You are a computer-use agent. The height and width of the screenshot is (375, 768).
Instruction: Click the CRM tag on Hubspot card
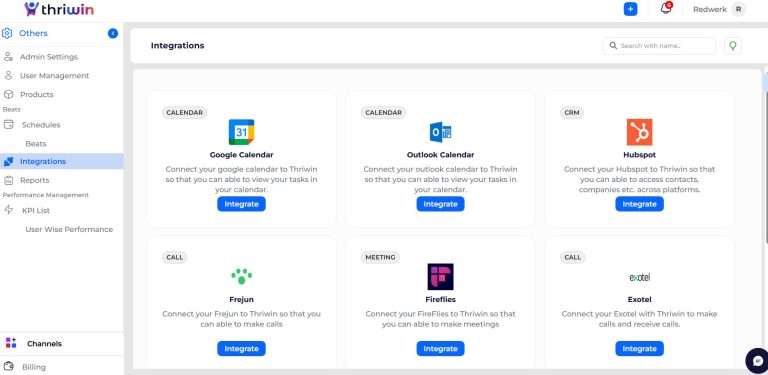click(x=572, y=113)
